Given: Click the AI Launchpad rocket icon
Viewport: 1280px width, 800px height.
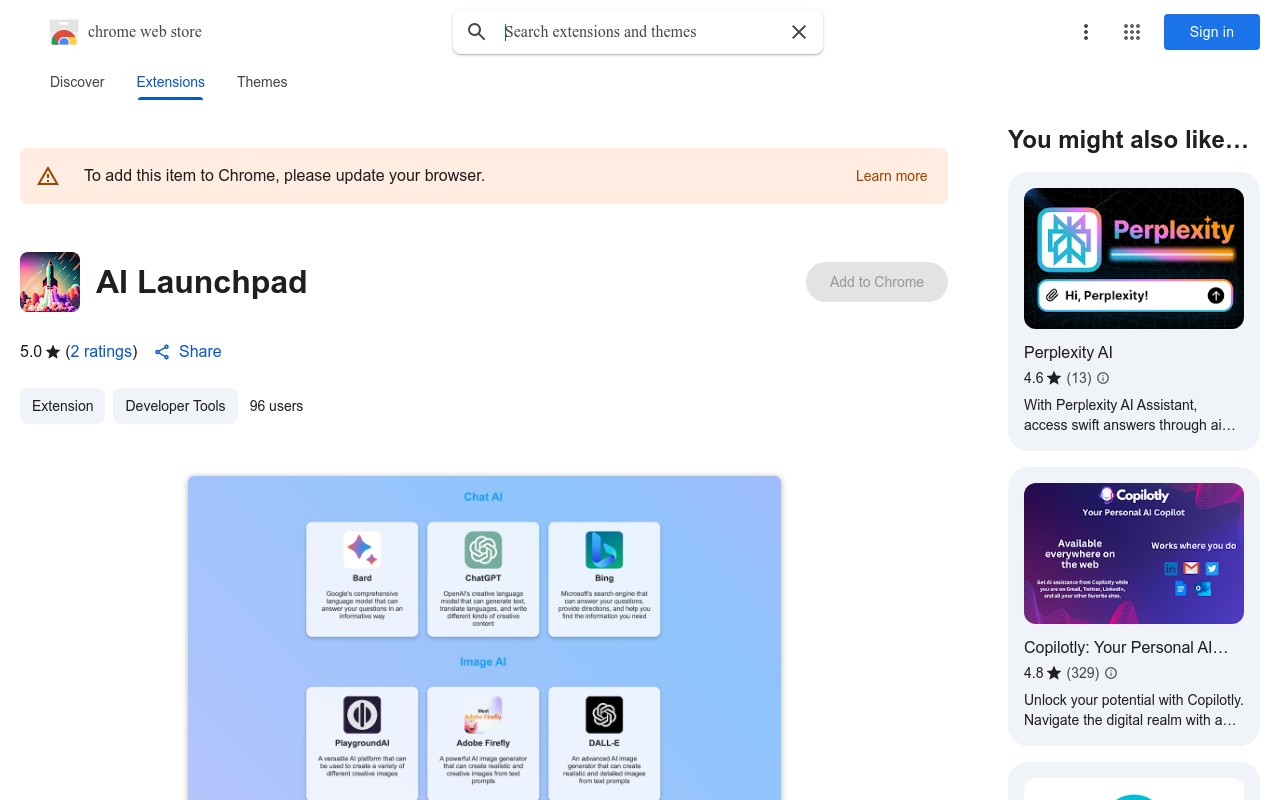Looking at the screenshot, I should click(x=50, y=282).
